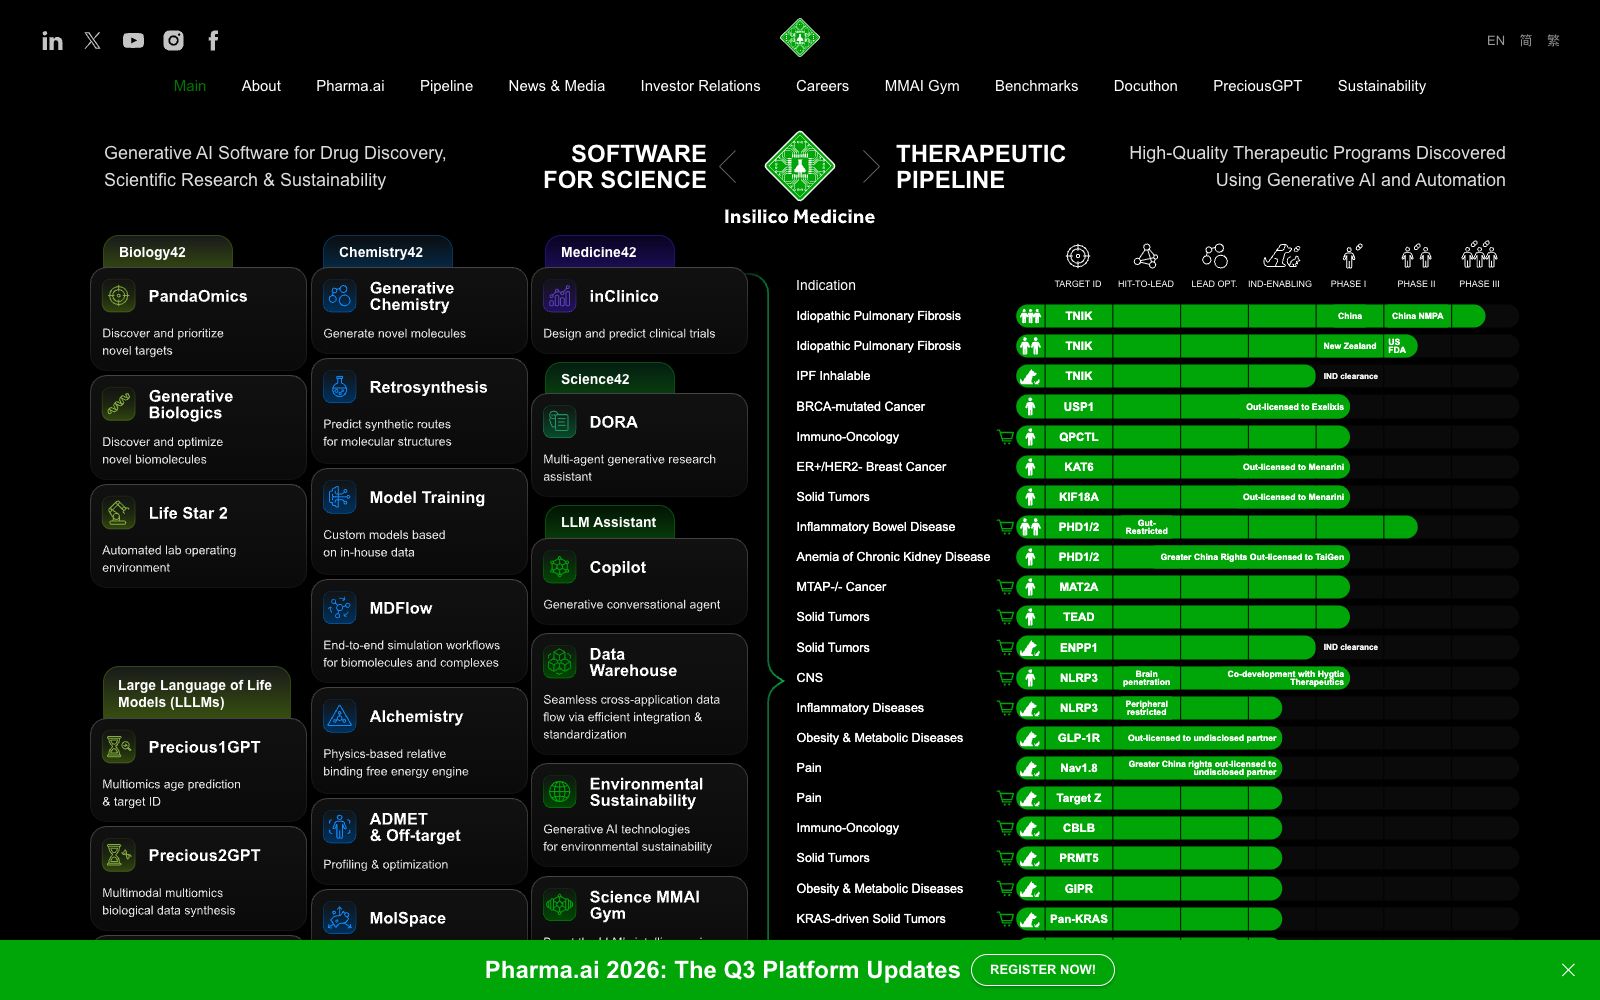Image resolution: width=1600 pixels, height=1000 pixels.
Task: Click the Target ID stage icon
Action: pyautogui.click(x=1077, y=256)
